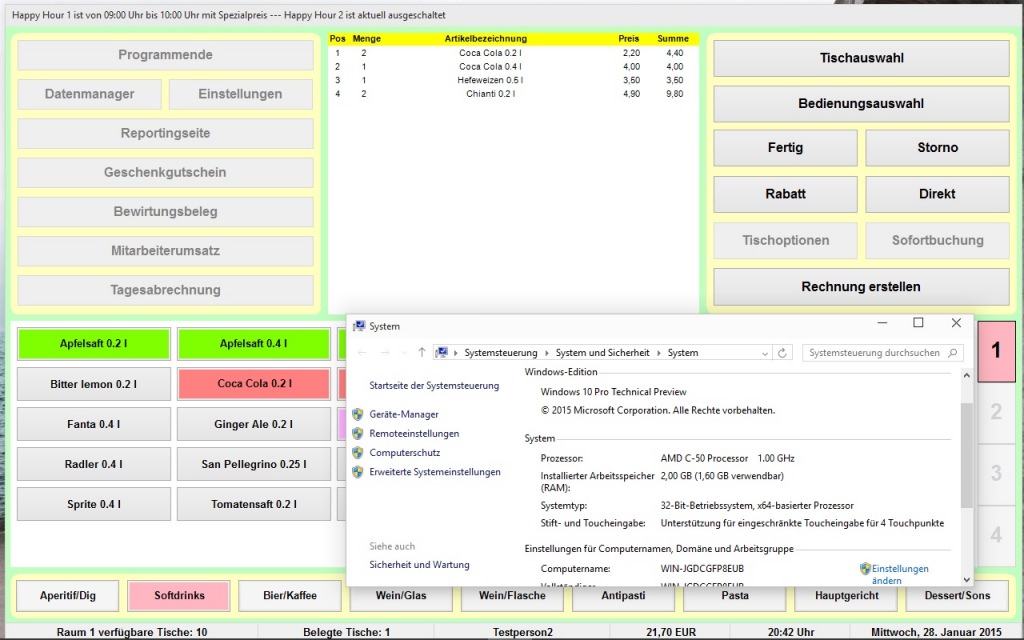This screenshot has height=640, width=1024.
Task: Click the shield icon beside Remoteeinstellungen
Action: [357, 433]
